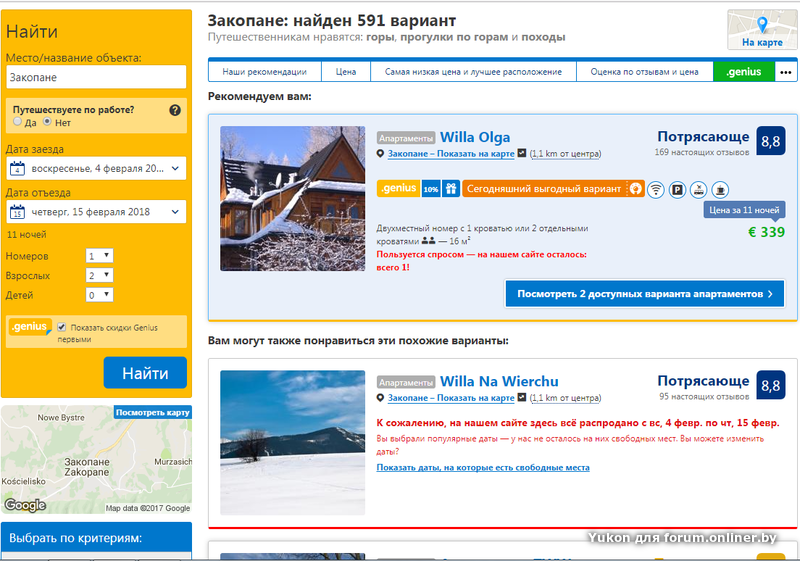
Task: Click the map image icon next to Willa Olga location
Action: point(521,153)
